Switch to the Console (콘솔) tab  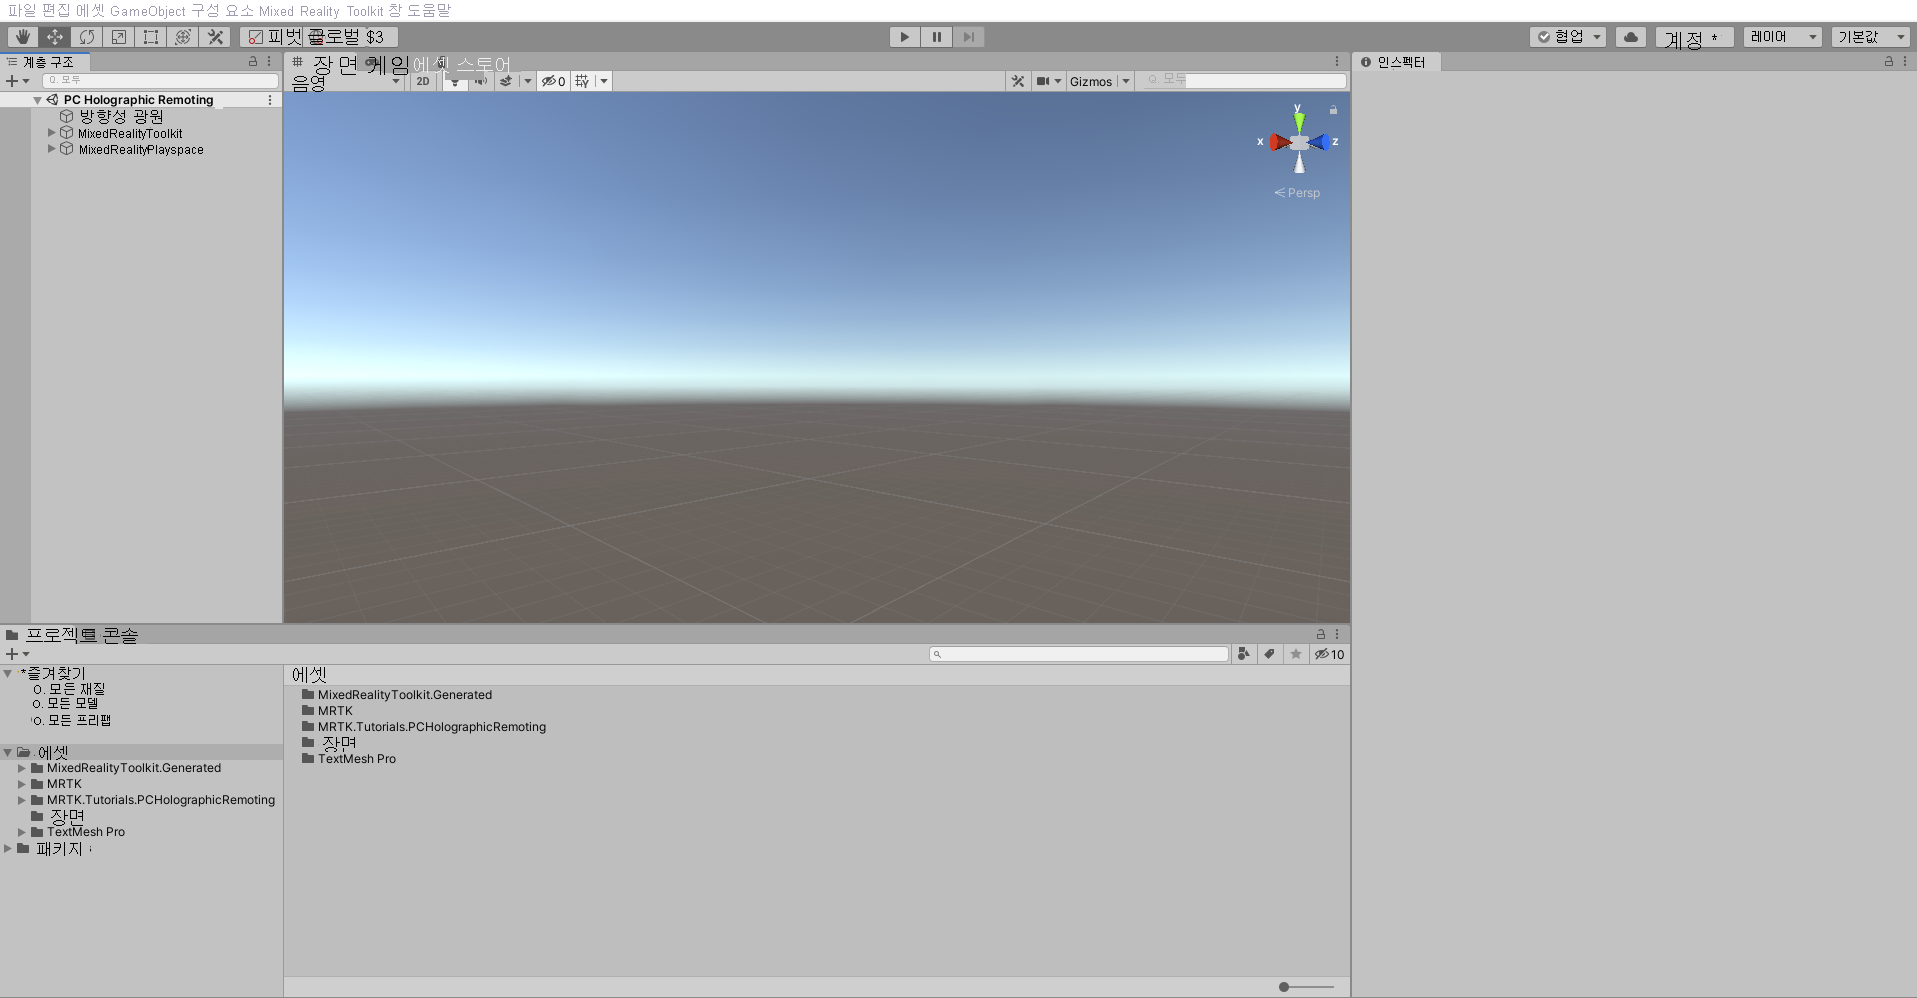coord(120,635)
